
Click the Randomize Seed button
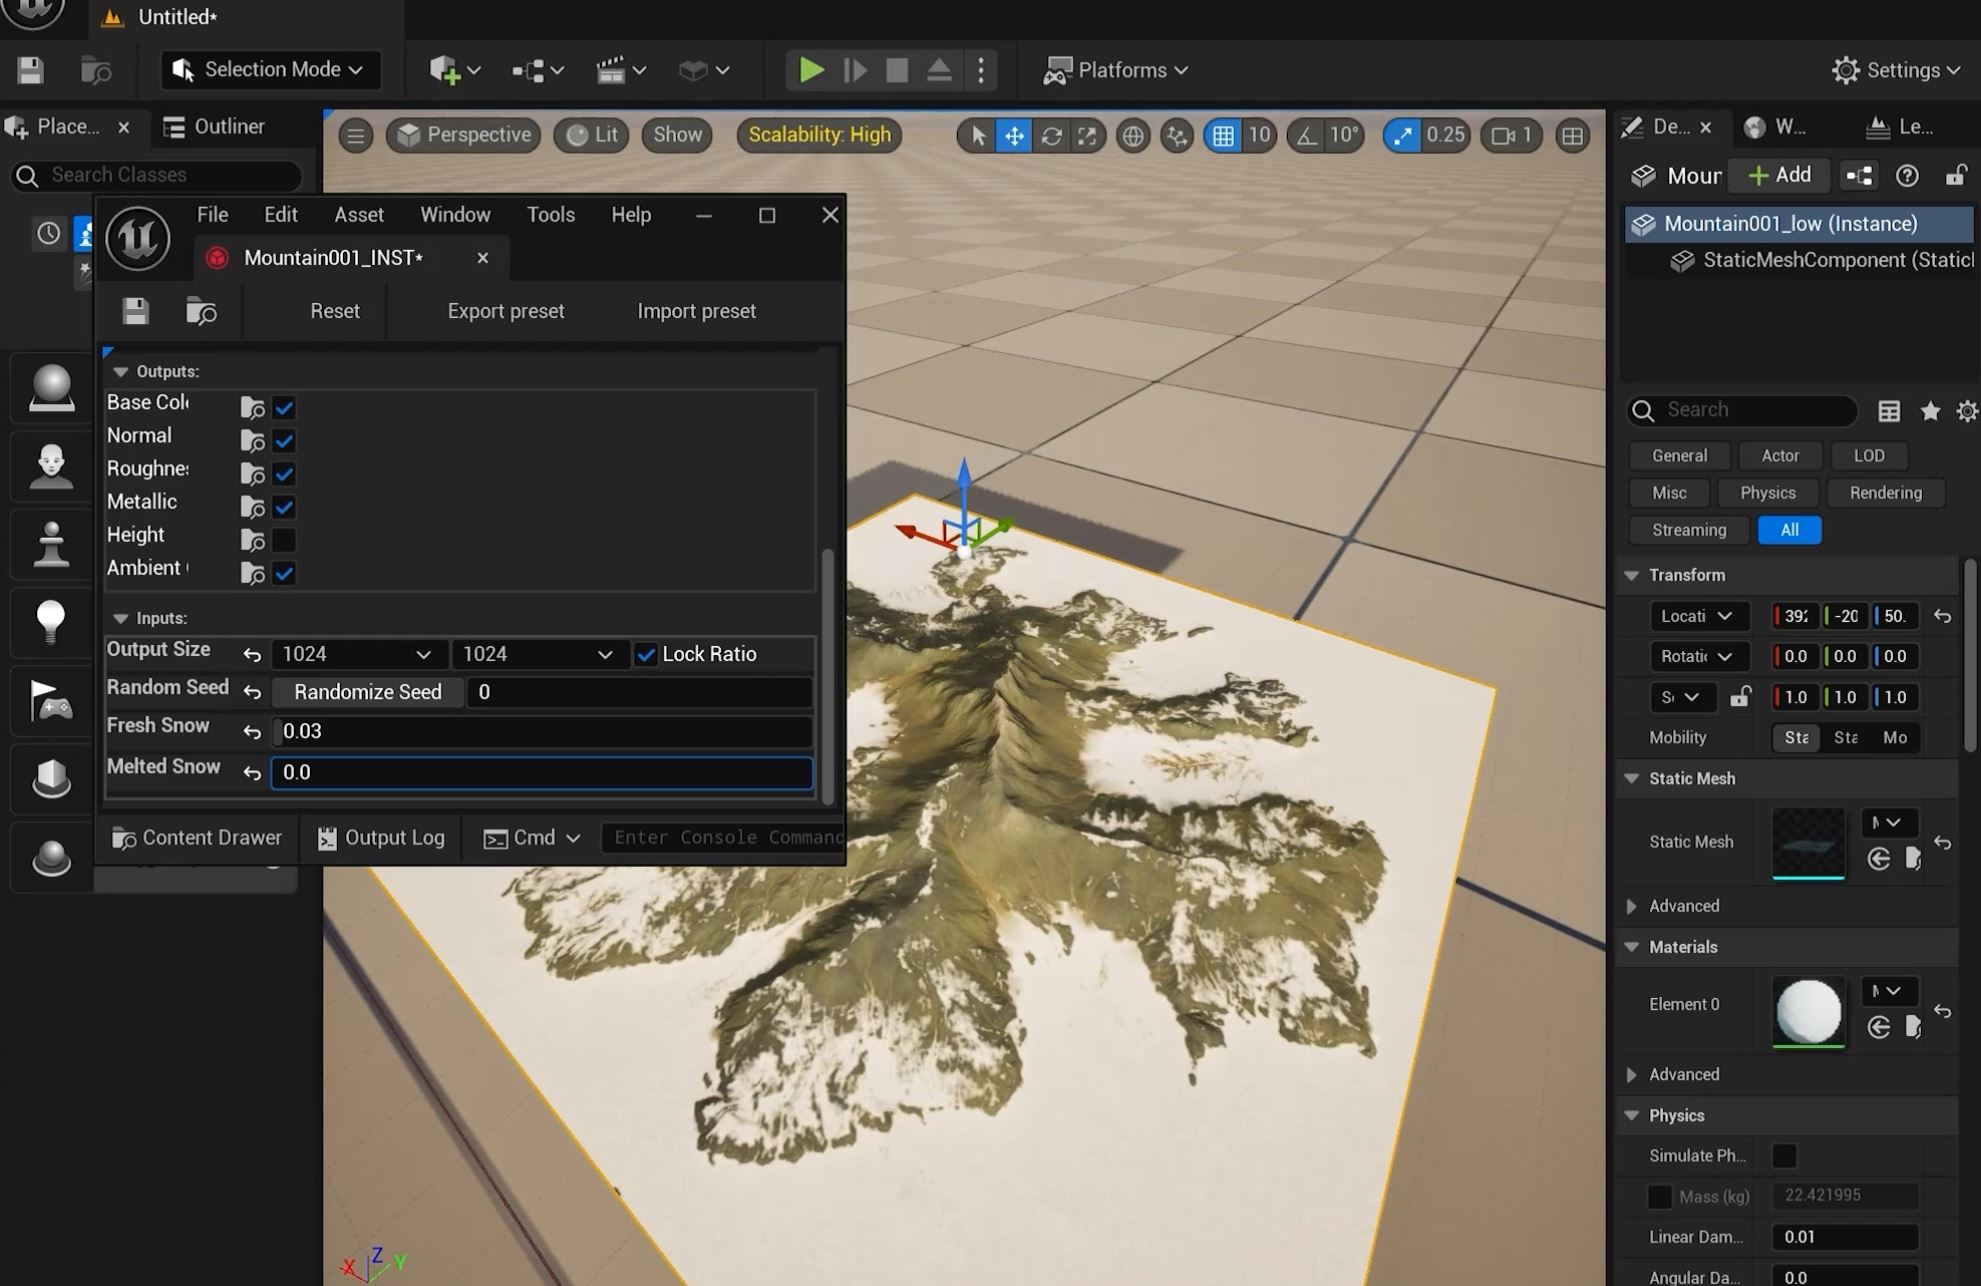pos(367,692)
